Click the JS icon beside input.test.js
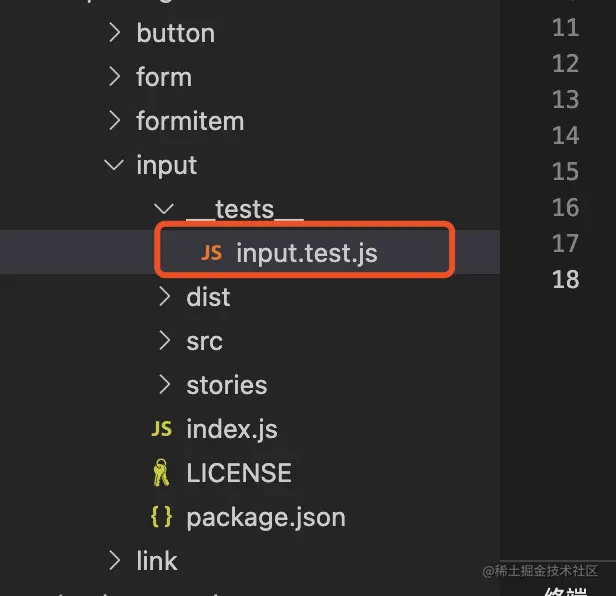Image resolution: width=616 pixels, height=596 pixels. coord(211,253)
